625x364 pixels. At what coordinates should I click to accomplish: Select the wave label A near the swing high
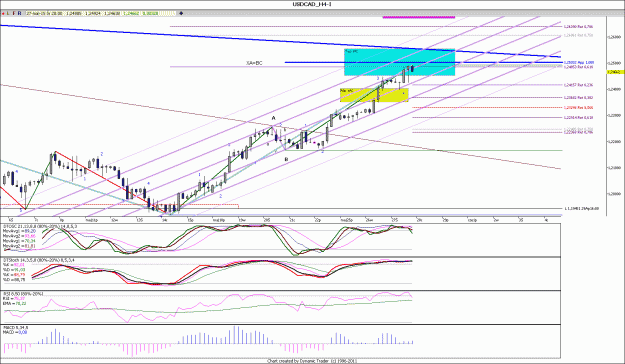point(273,118)
